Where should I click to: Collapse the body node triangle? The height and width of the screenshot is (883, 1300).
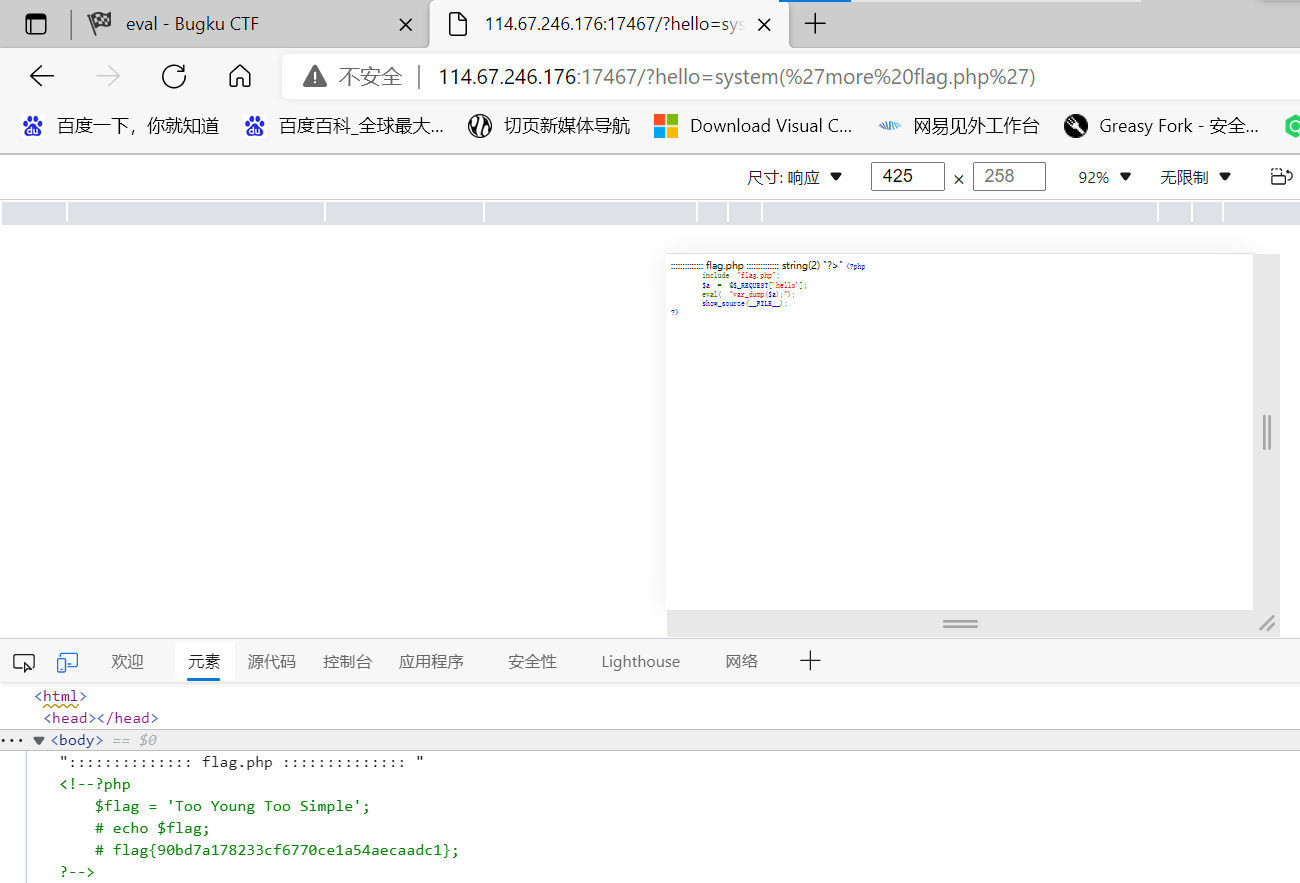(x=39, y=741)
